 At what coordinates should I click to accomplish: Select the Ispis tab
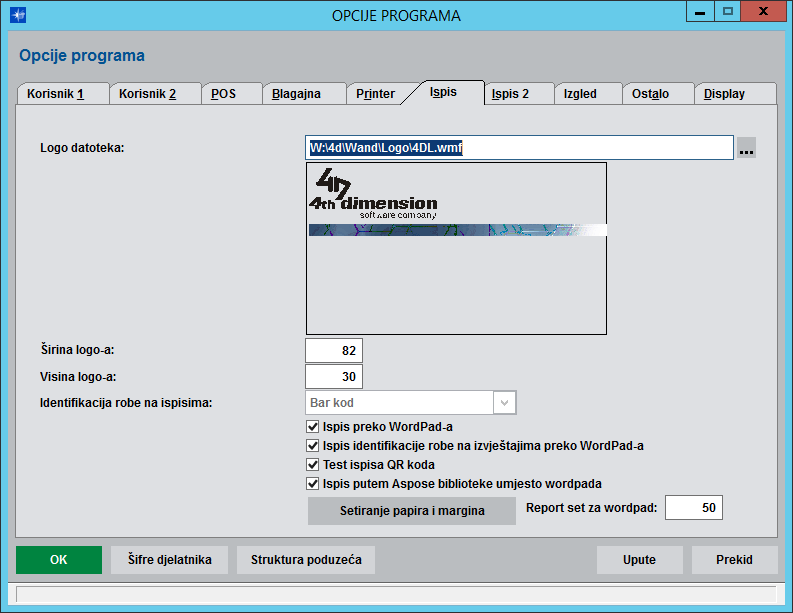pyautogui.click(x=444, y=92)
